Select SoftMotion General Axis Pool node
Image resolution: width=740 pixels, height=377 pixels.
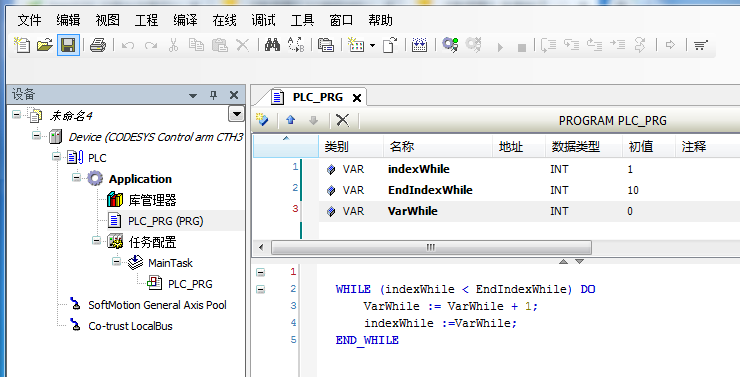[x=157, y=305]
